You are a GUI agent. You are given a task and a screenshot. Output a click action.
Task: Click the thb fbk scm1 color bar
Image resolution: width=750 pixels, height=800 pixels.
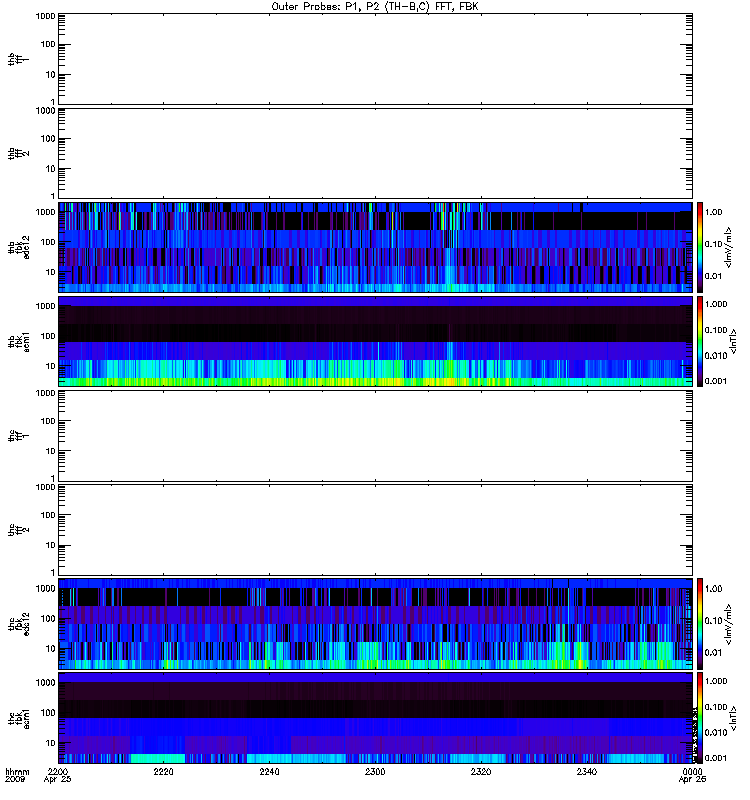(x=700, y=341)
